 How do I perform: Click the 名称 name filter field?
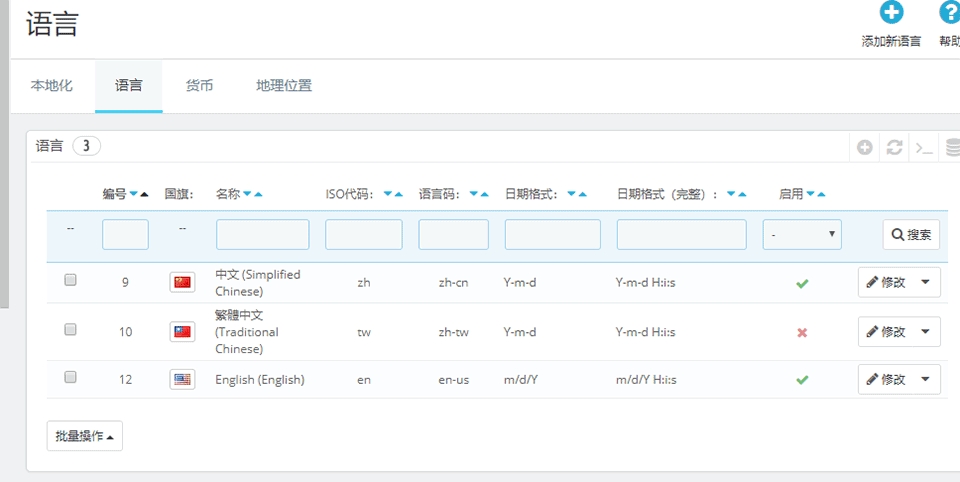[263, 235]
